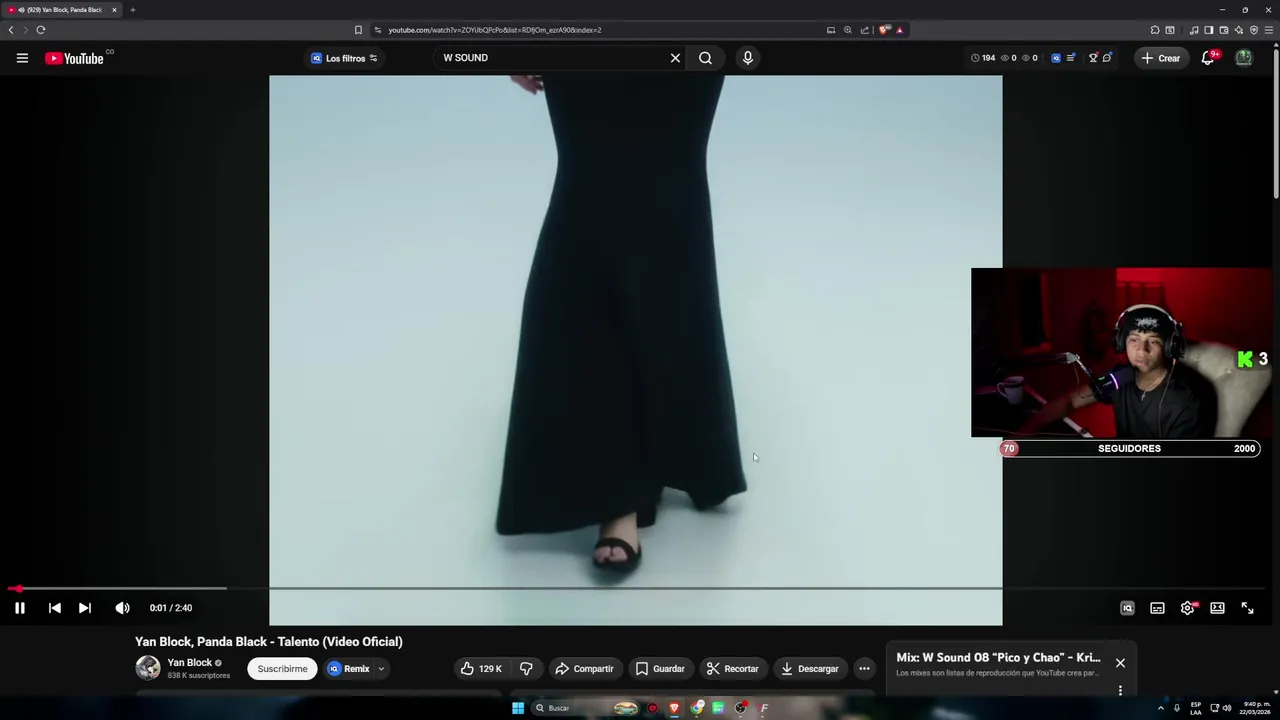
Task: Open the zoom magnifier in address bar
Action: click(848, 30)
